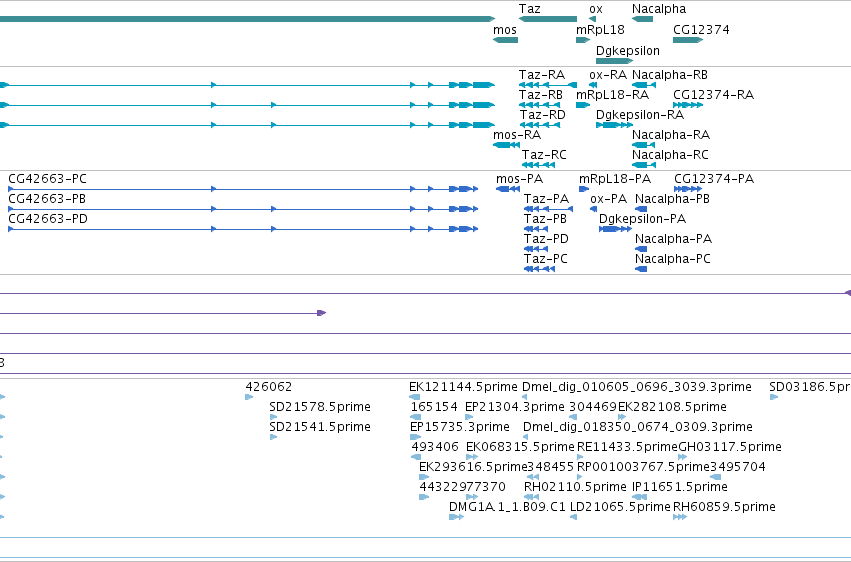Image resolution: width=851 pixels, height=562 pixels.
Task: Select the RP001003767.5prime EST label
Action: pyautogui.click(x=643, y=468)
